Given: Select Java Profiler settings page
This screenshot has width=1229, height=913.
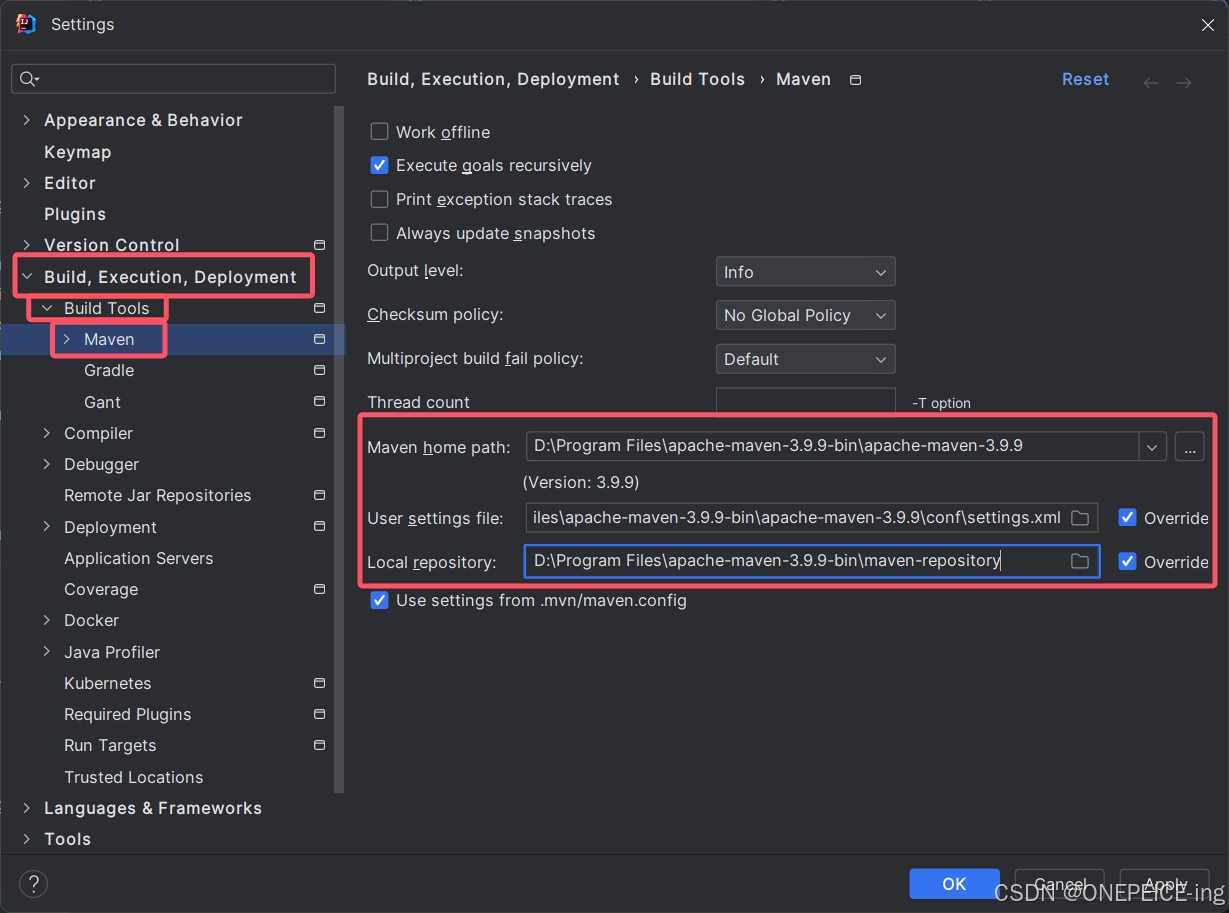Looking at the screenshot, I should (112, 652).
